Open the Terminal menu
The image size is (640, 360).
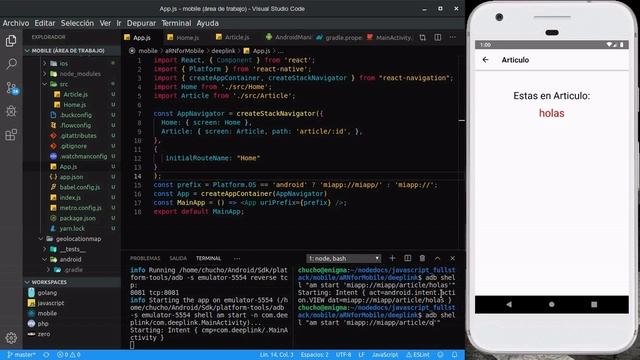pyautogui.click(x=176, y=23)
